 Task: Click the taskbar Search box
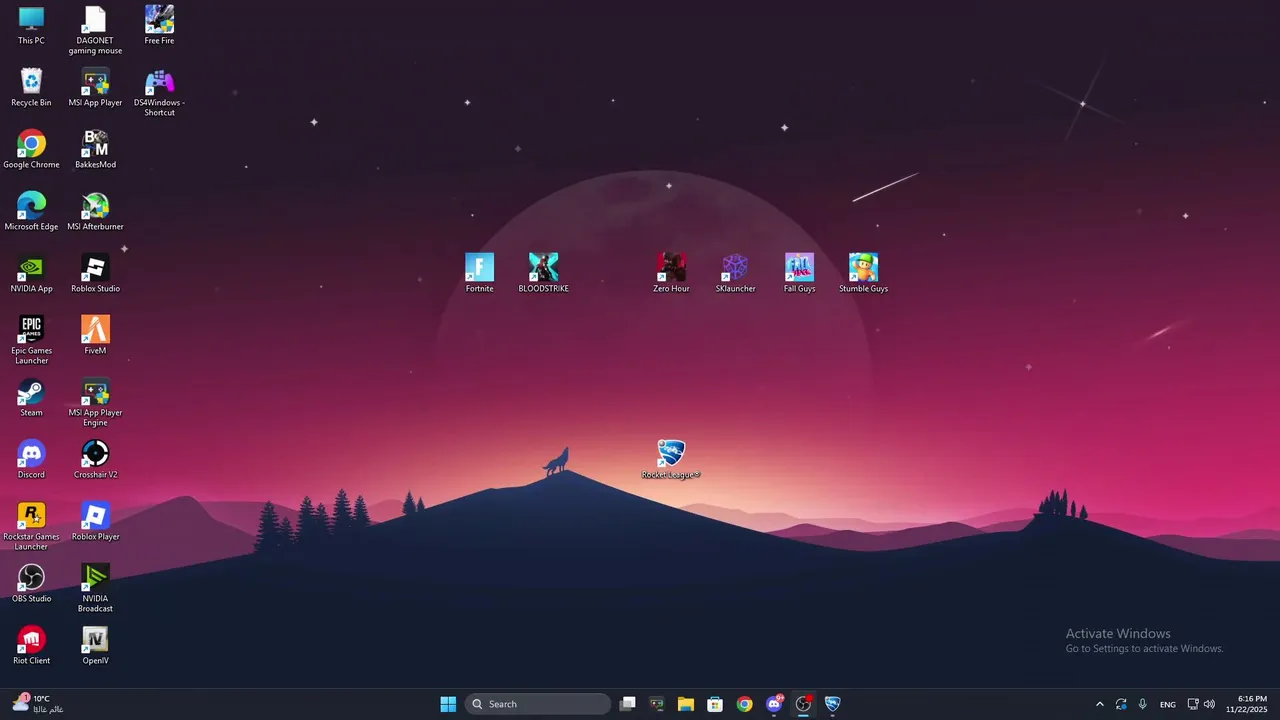coord(538,704)
